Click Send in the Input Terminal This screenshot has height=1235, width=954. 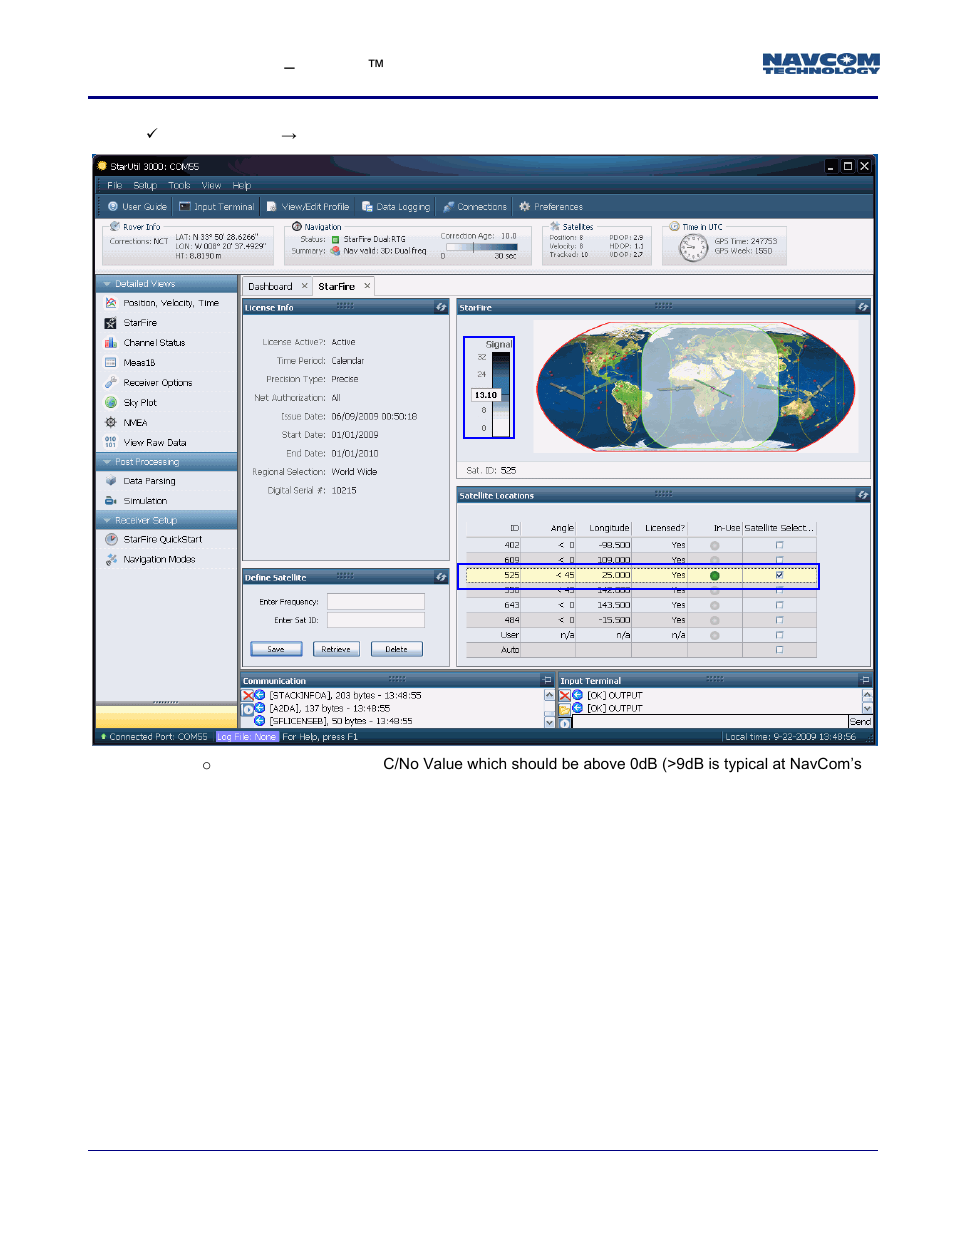coord(860,721)
